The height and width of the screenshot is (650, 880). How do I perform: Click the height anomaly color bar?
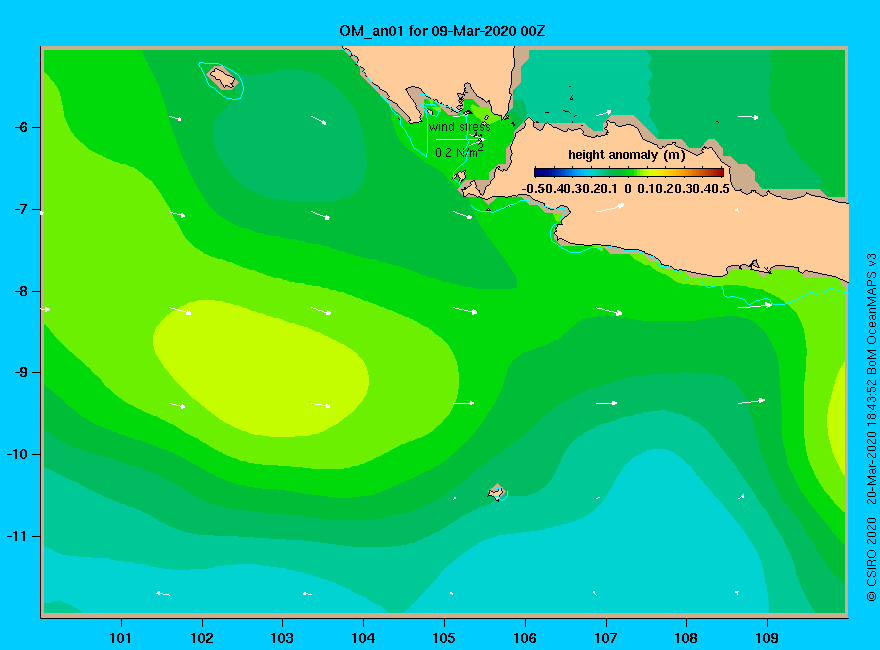(629, 172)
